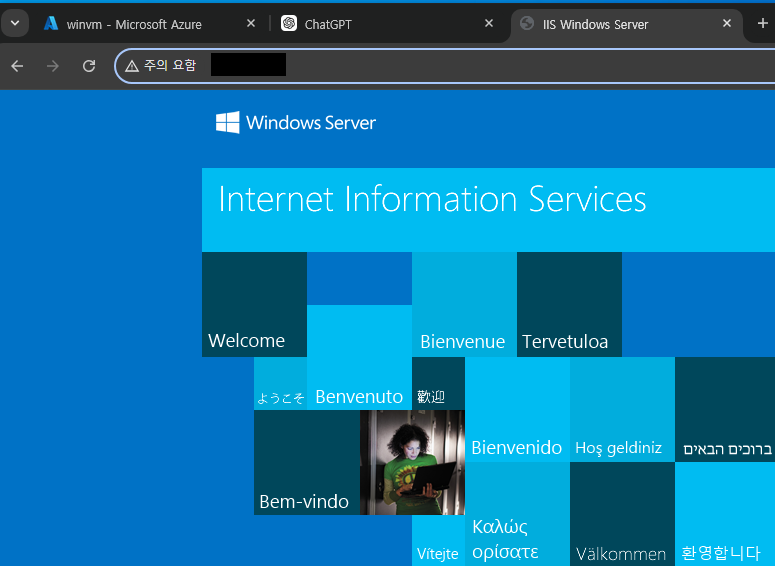Reload the current page
Image resolution: width=775 pixels, height=566 pixels.
[x=89, y=66]
